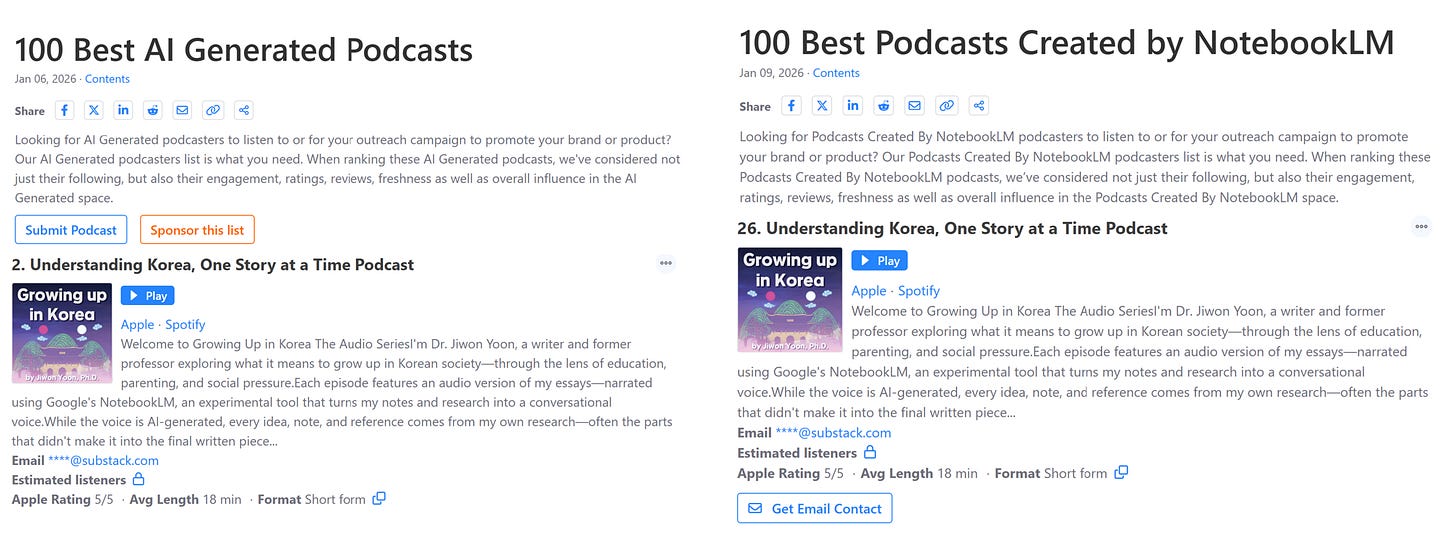
Task: Click 'Avg Length 18 min' in entry 26
Action: coord(919,473)
